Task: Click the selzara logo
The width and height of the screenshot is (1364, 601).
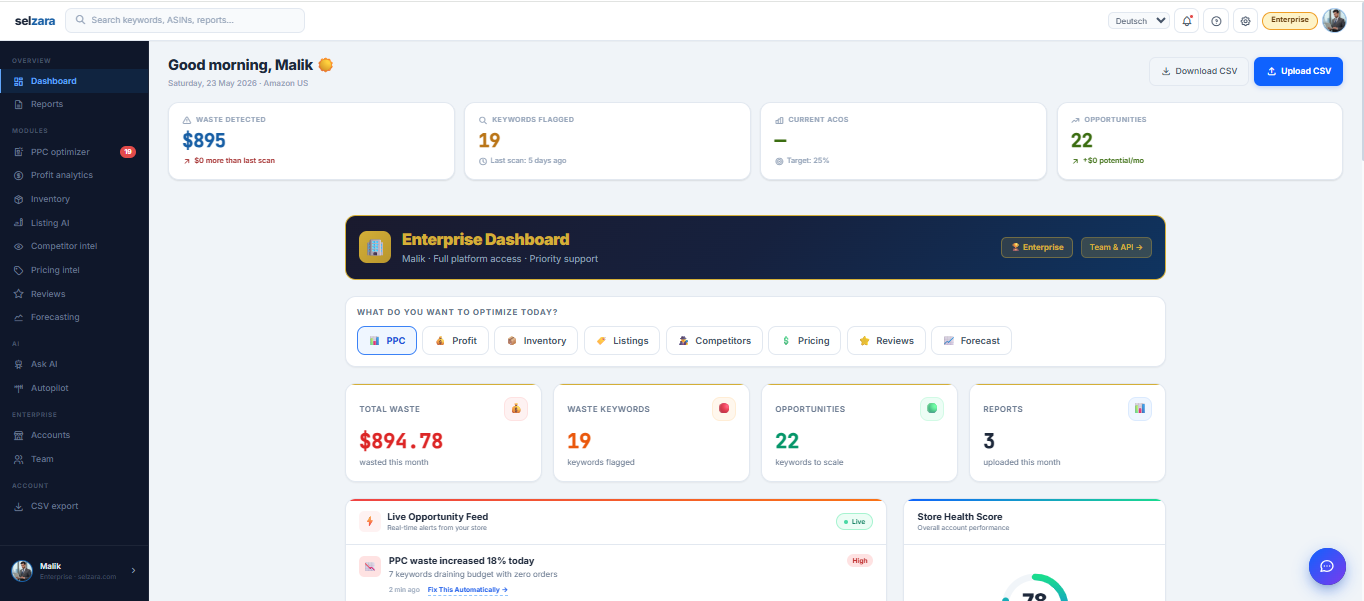Action: 35,20
